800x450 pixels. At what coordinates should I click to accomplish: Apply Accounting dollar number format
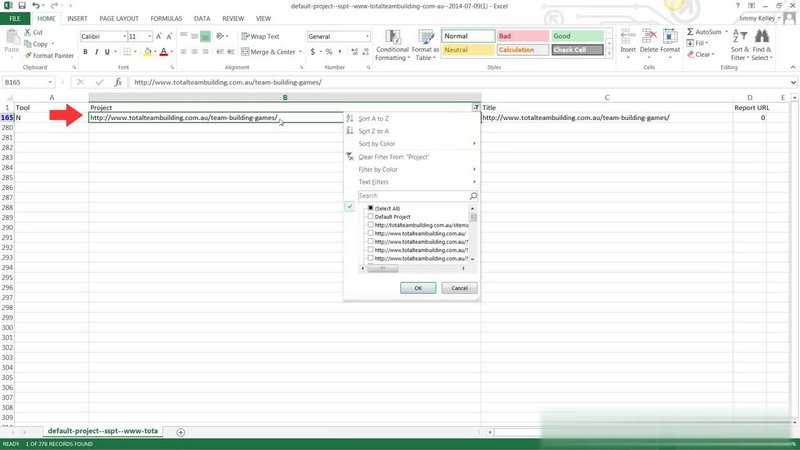click(313, 52)
